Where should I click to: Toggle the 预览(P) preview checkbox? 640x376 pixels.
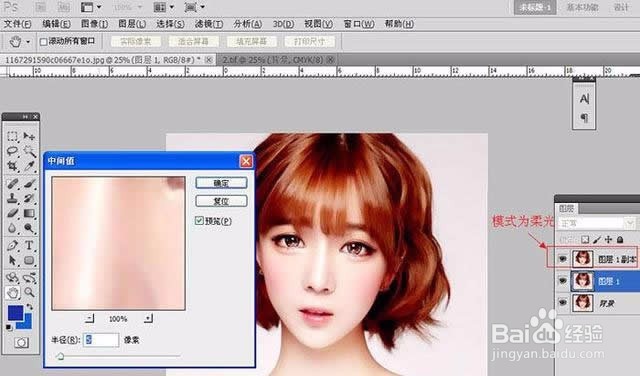pyautogui.click(x=200, y=221)
